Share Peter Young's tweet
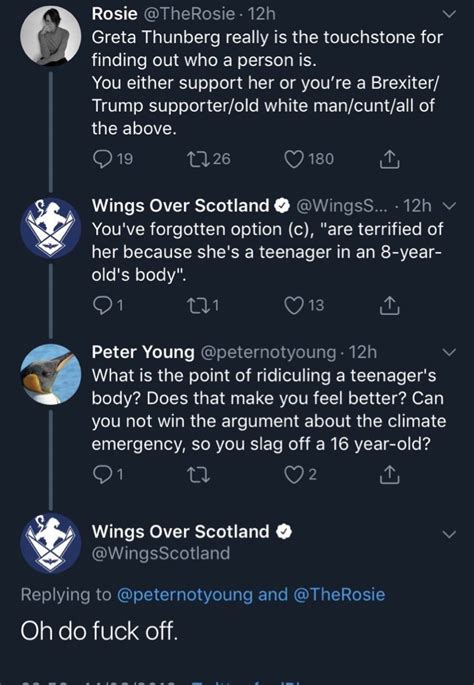Image resolution: width=474 pixels, height=685 pixels. [x=389, y=475]
